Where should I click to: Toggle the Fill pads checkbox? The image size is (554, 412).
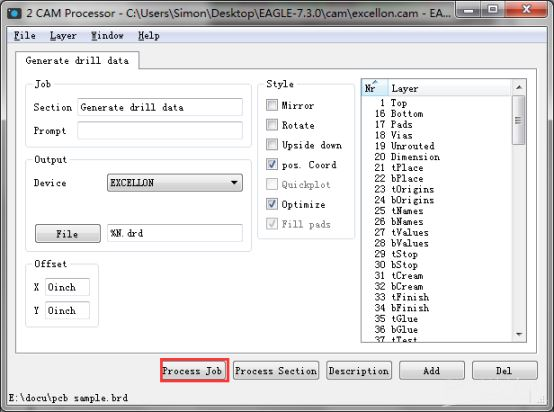(x=272, y=224)
